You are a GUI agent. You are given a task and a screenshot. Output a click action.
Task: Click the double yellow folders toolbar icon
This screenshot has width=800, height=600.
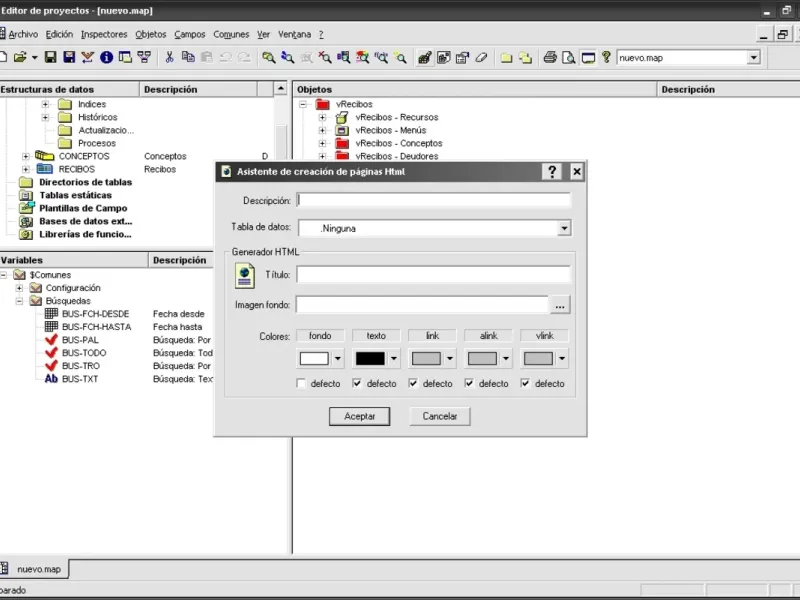click(x=525, y=58)
